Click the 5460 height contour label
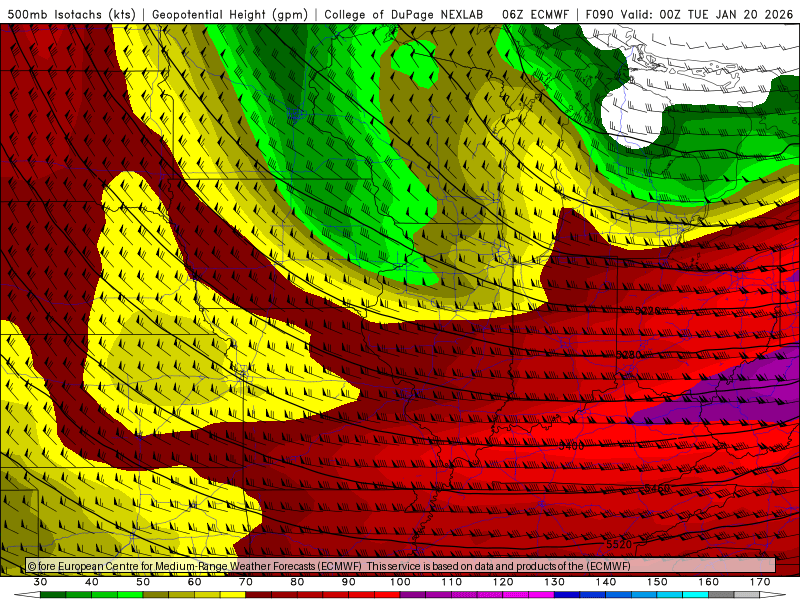This screenshot has height=600, width=800. 657,489
